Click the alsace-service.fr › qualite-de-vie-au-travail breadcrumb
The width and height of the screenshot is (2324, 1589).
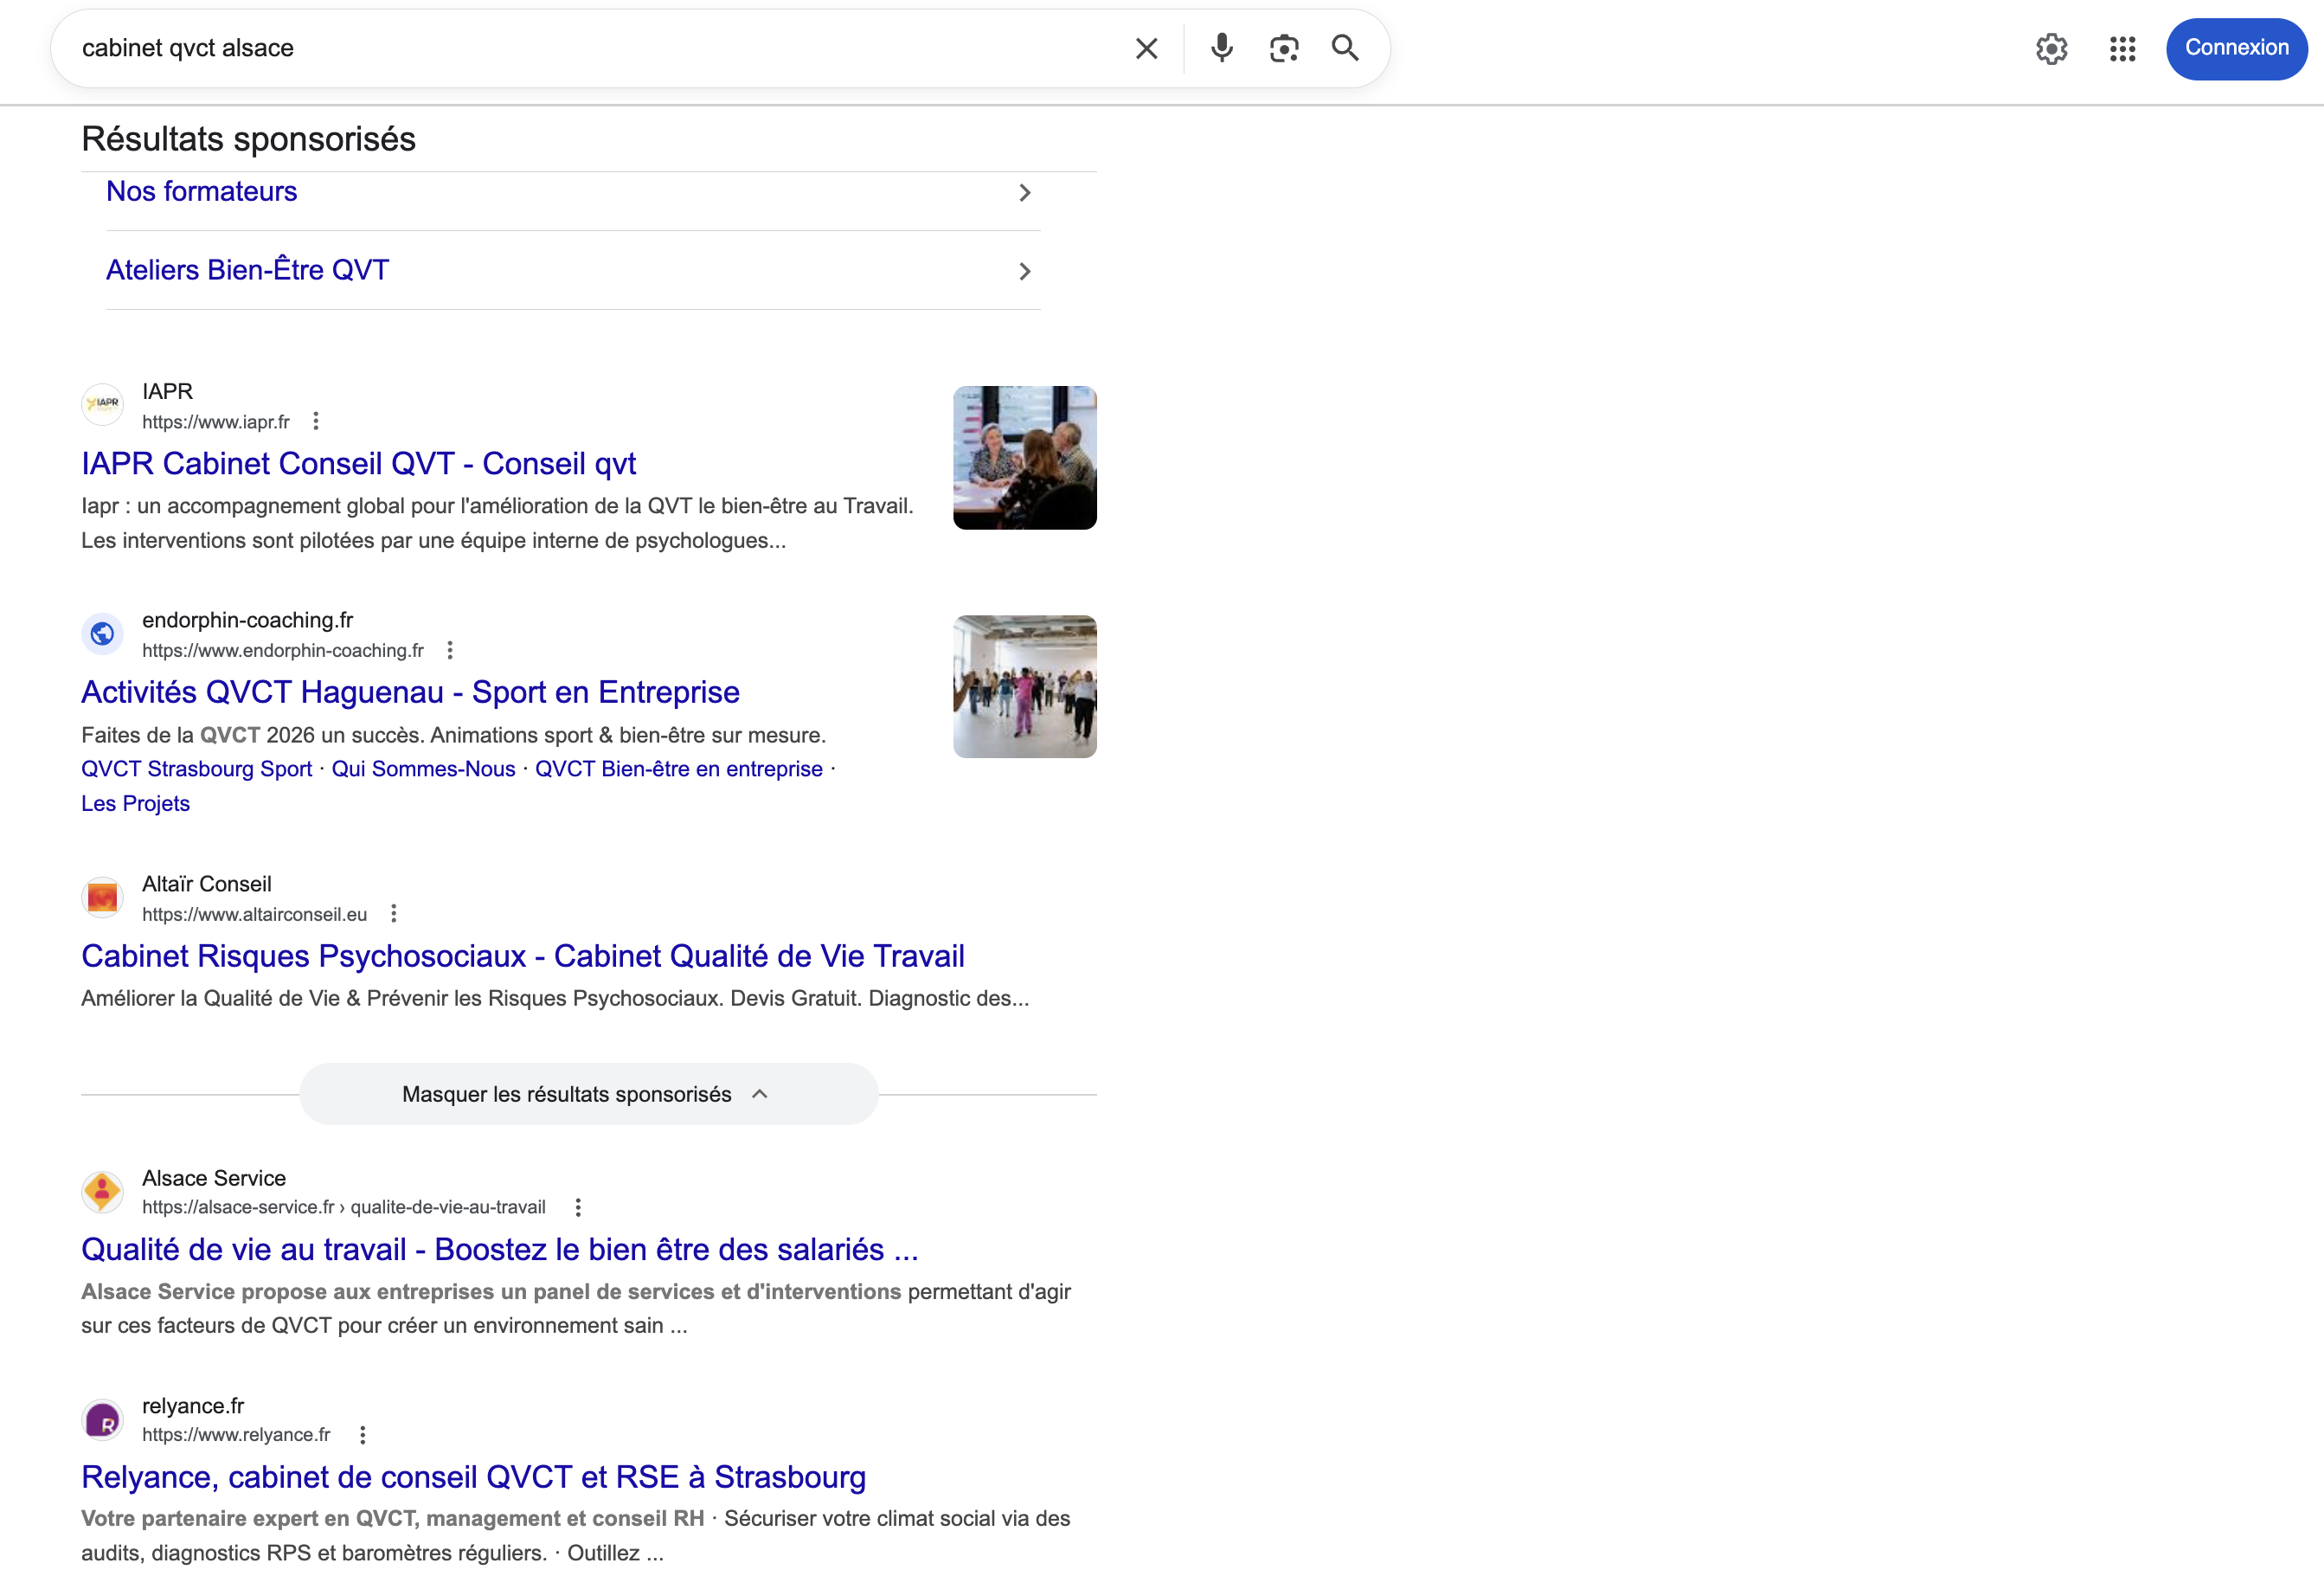(x=344, y=1207)
